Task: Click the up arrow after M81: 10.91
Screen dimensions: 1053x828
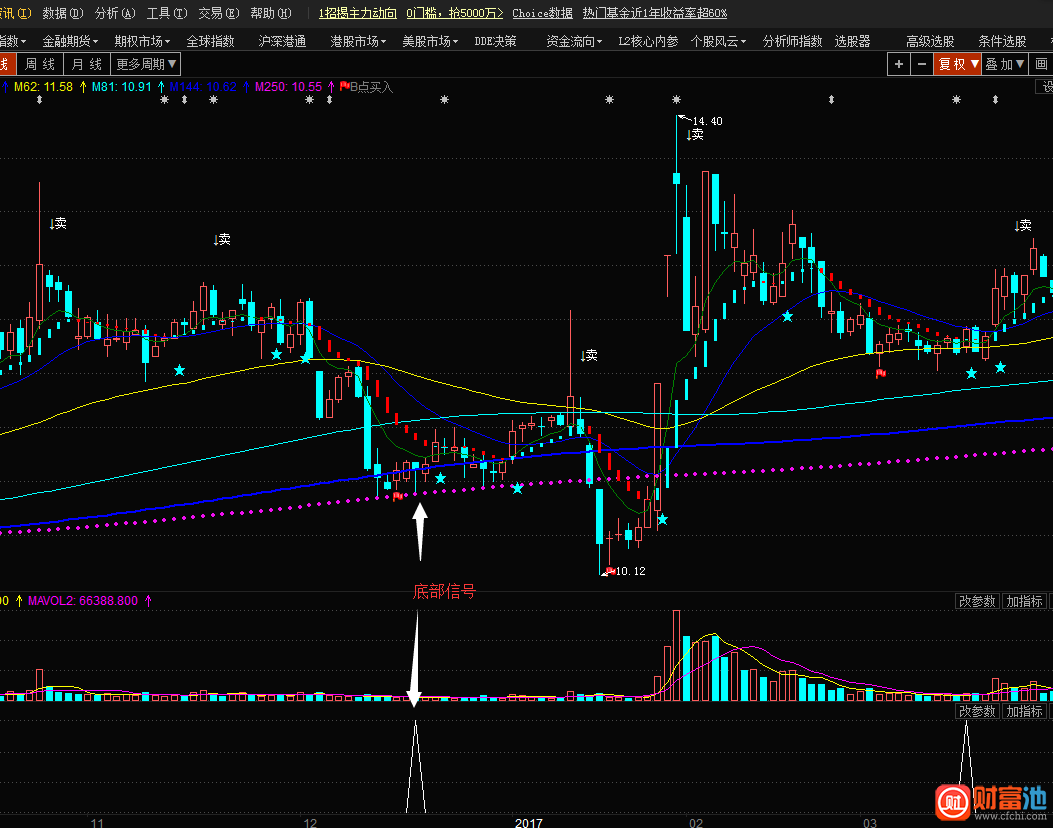Action: pyautogui.click(x=161, y=87)
